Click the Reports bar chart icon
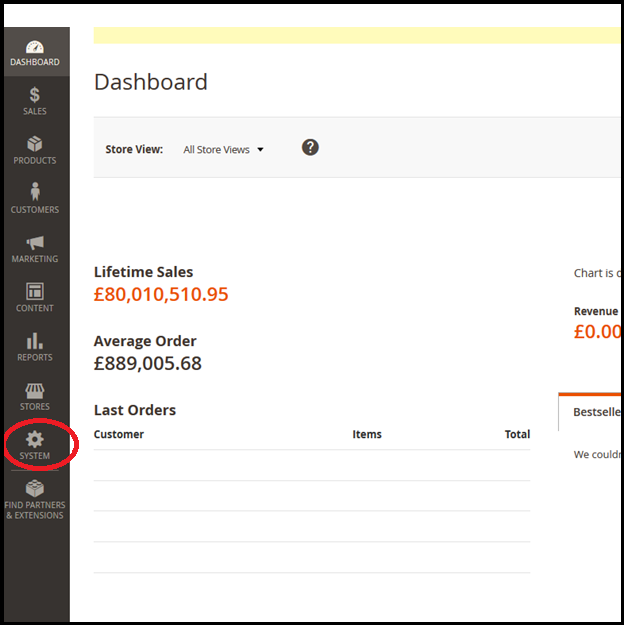The image size is (624, 625). (x=35, y=346)
